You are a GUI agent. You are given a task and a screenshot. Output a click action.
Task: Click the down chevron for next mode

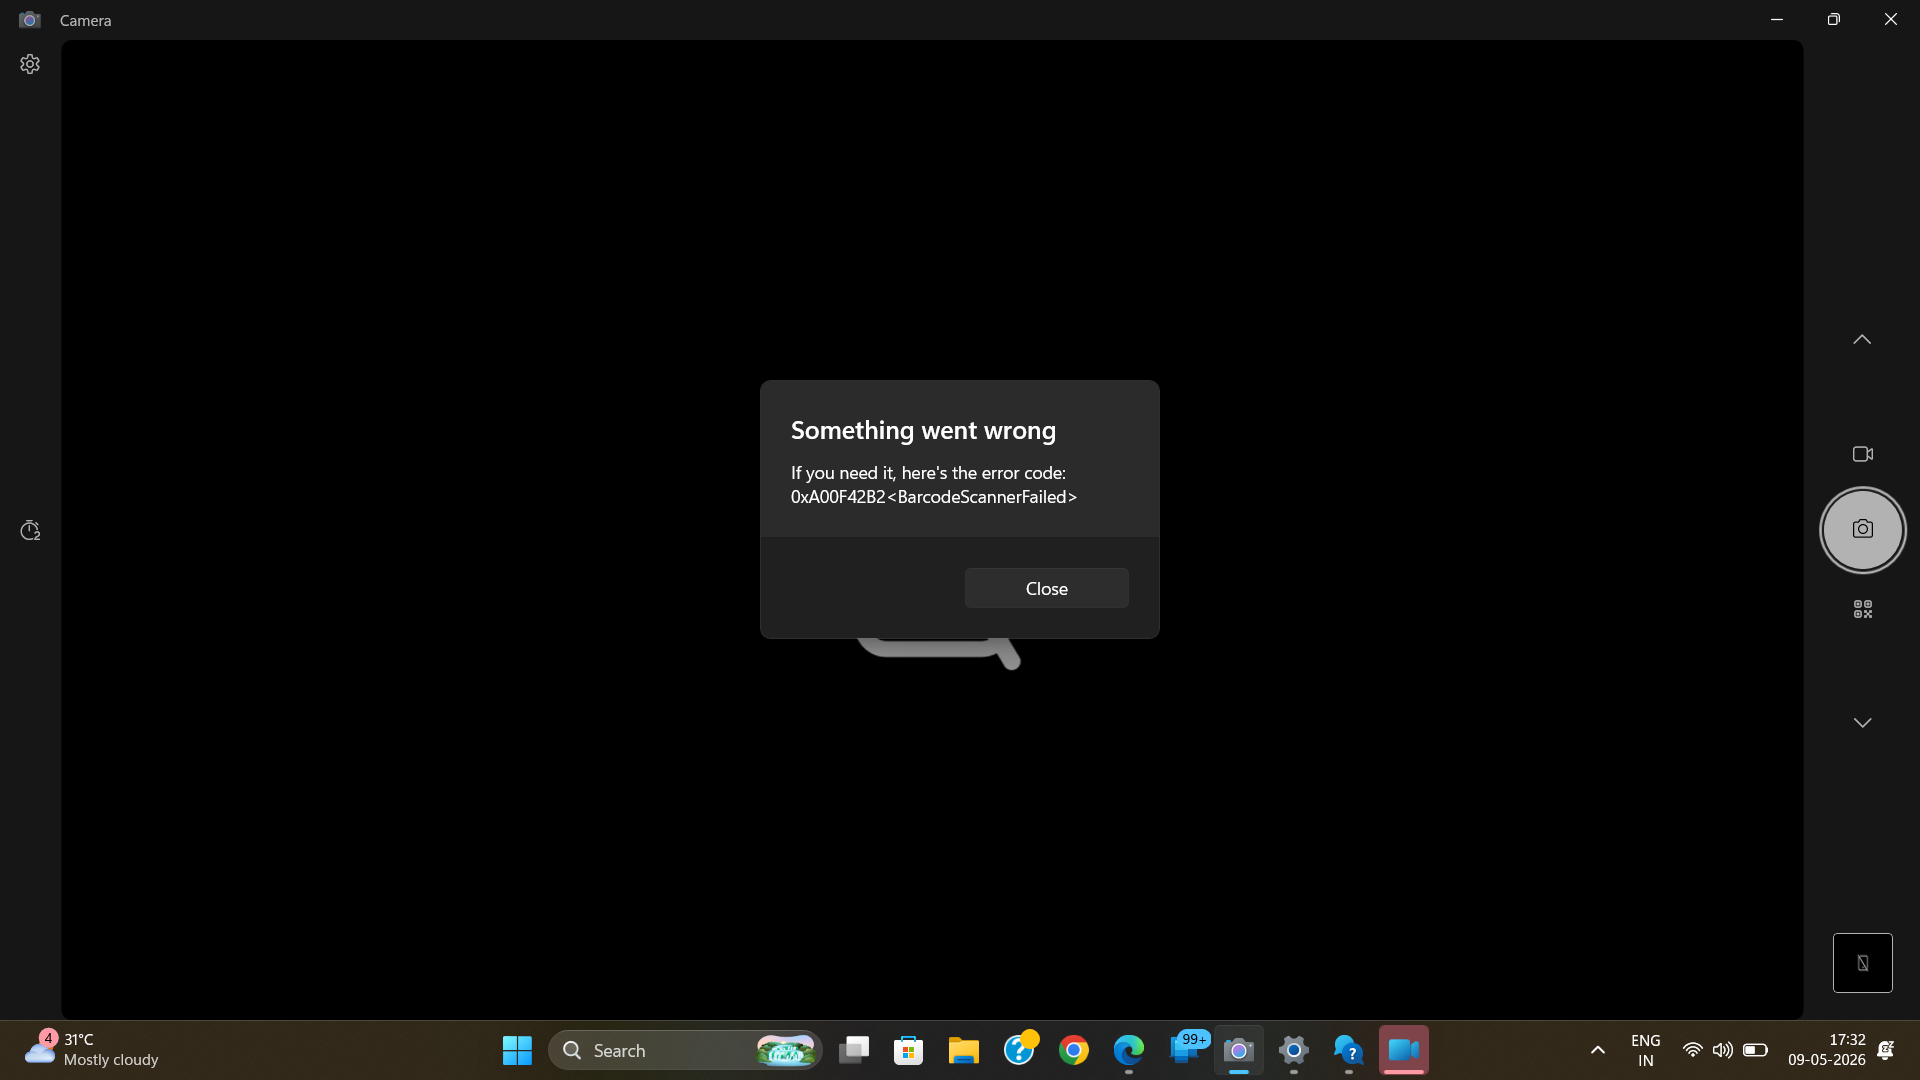1862,722
